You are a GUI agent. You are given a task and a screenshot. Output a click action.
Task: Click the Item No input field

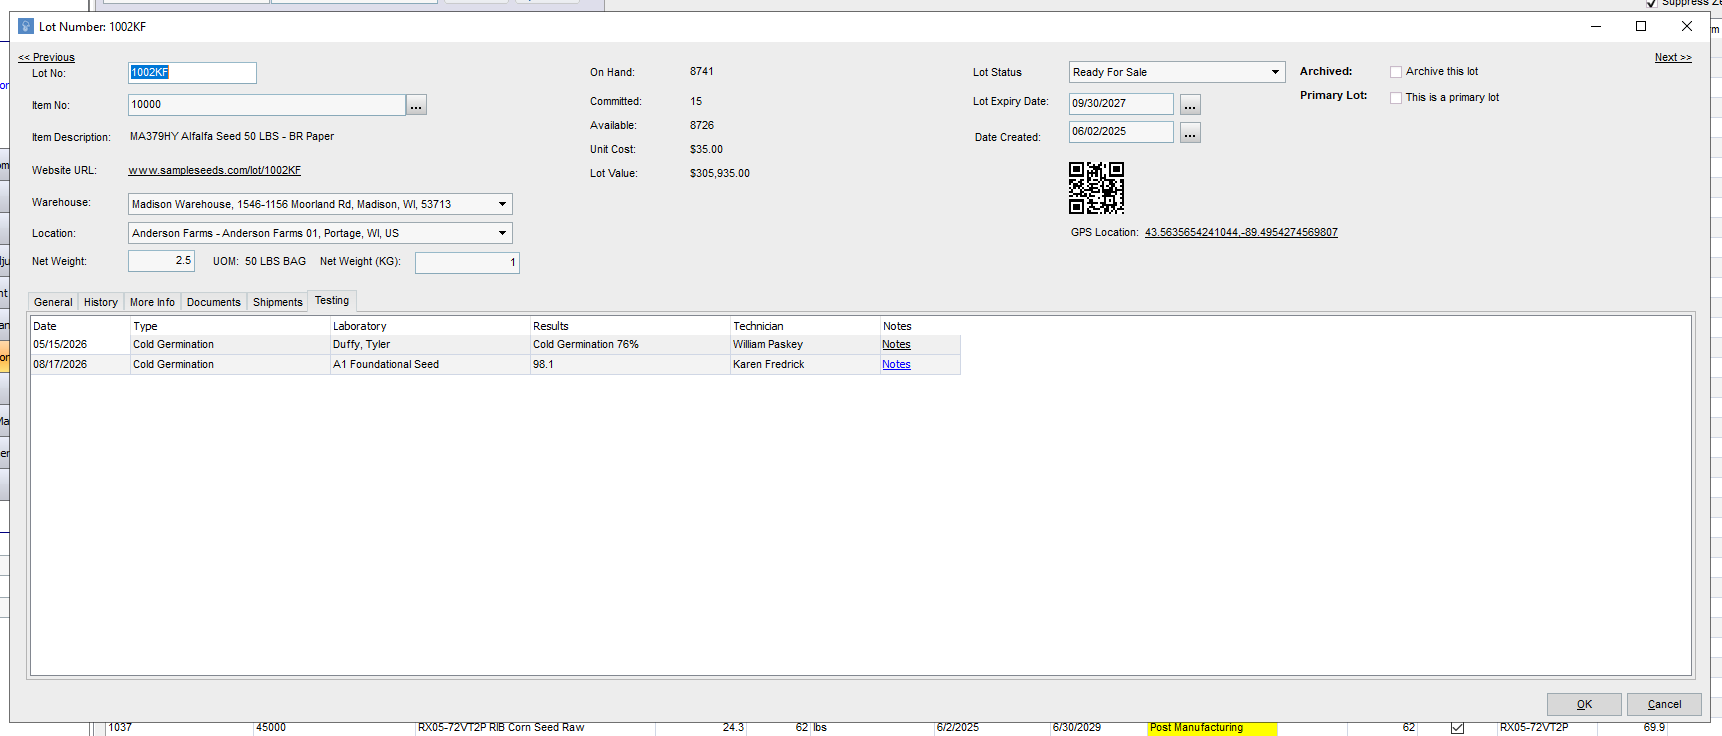[x=267, y=105]
